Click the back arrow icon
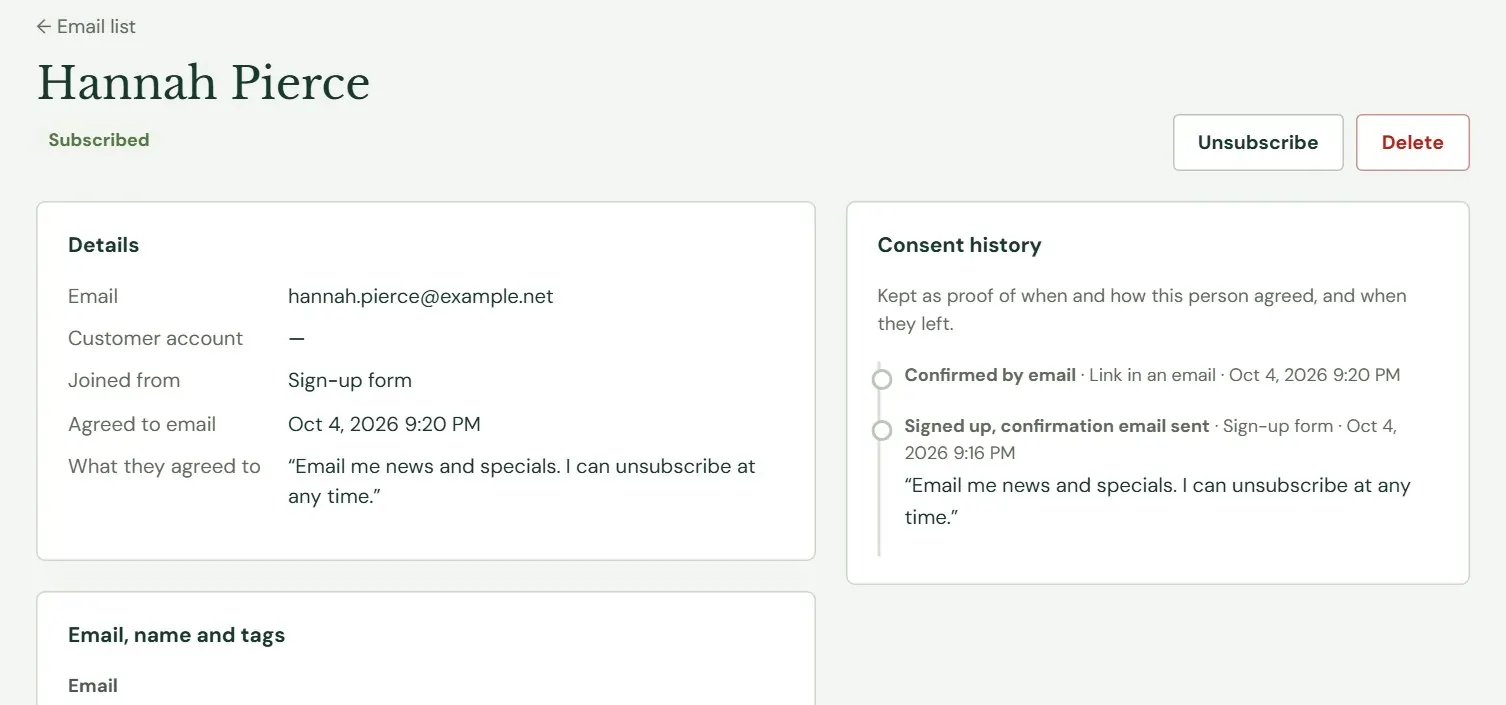Image resolution: width=1506 pixels, height=705 pixels. [43, 27]
